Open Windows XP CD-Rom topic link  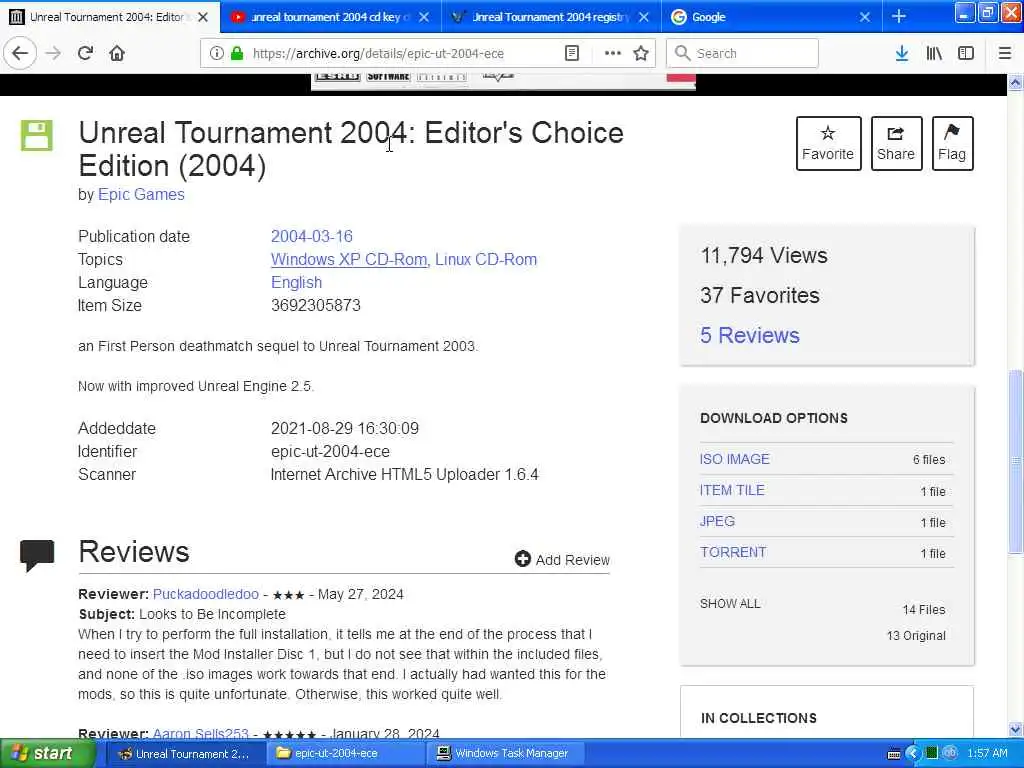pos(349,259)
